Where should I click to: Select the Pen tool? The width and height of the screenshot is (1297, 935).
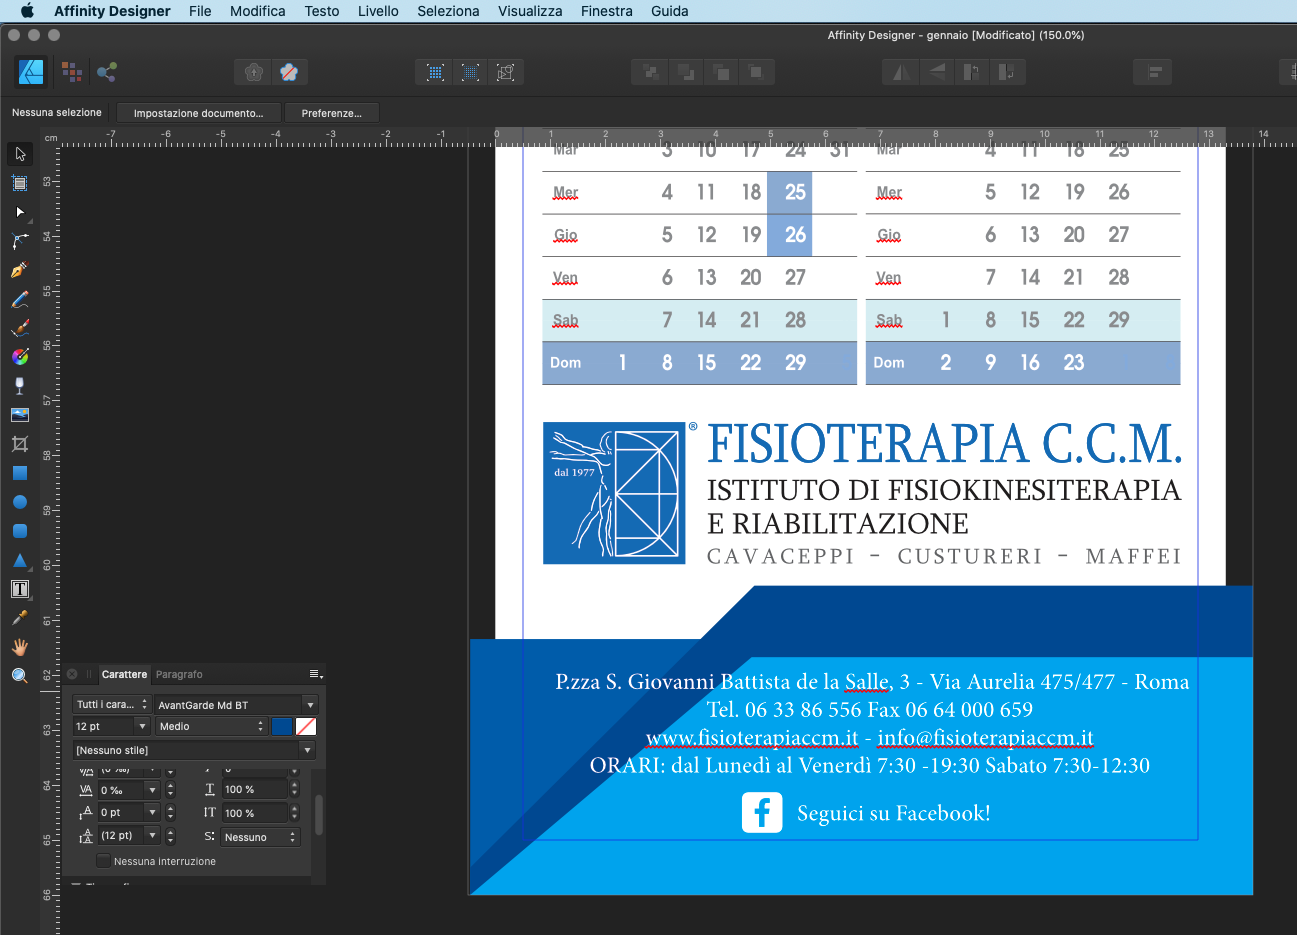coord(20,270)
